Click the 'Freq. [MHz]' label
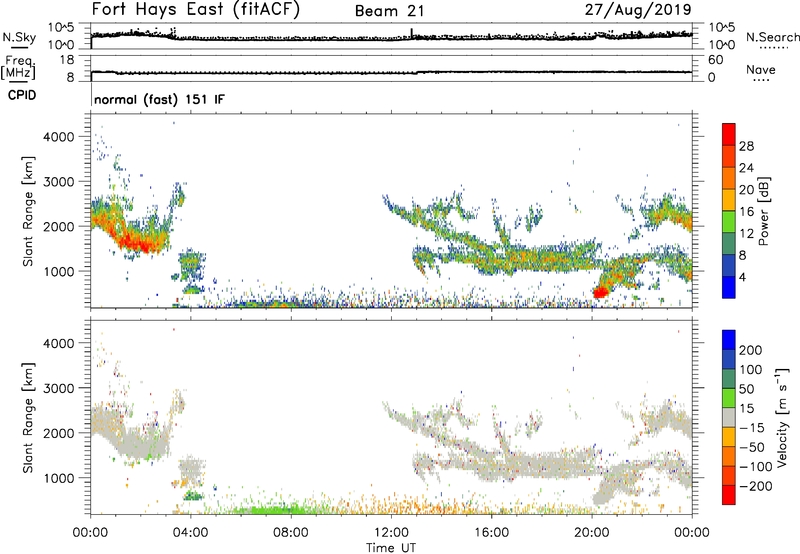 click(19, 67)
